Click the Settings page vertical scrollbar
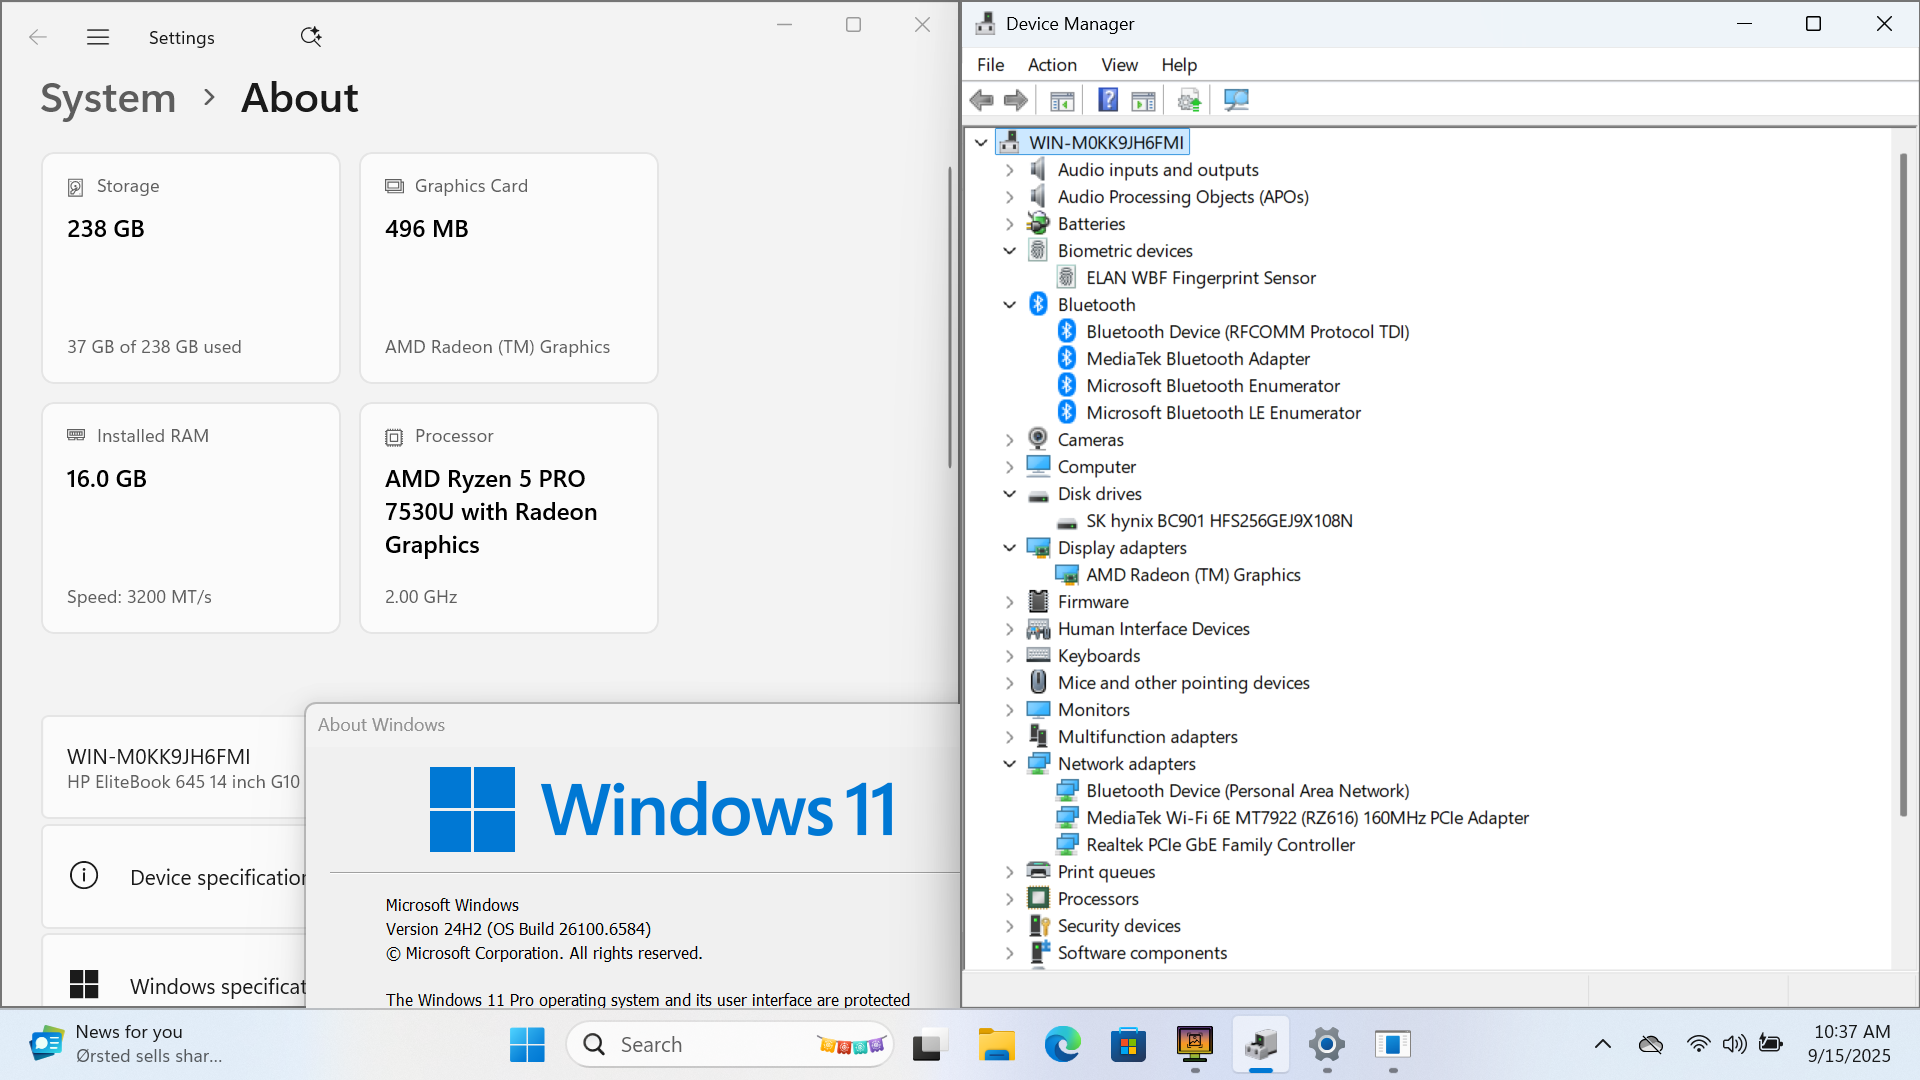 [x=949, y=317]
